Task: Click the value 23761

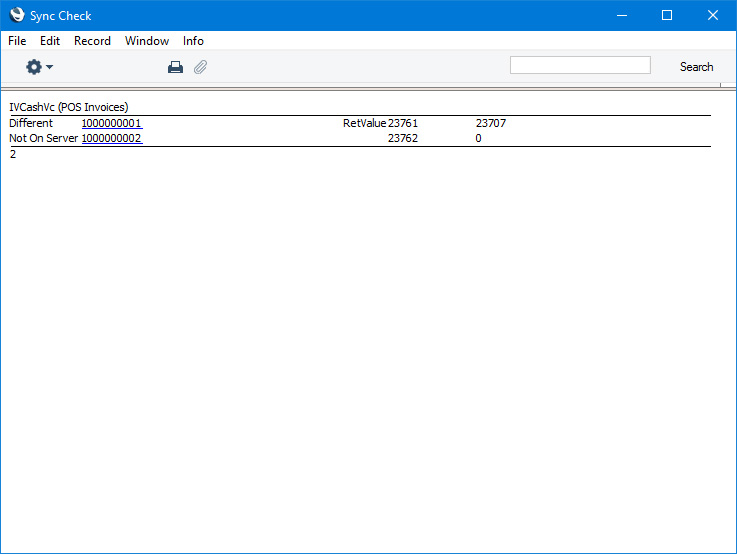Action: pos(403,123)
